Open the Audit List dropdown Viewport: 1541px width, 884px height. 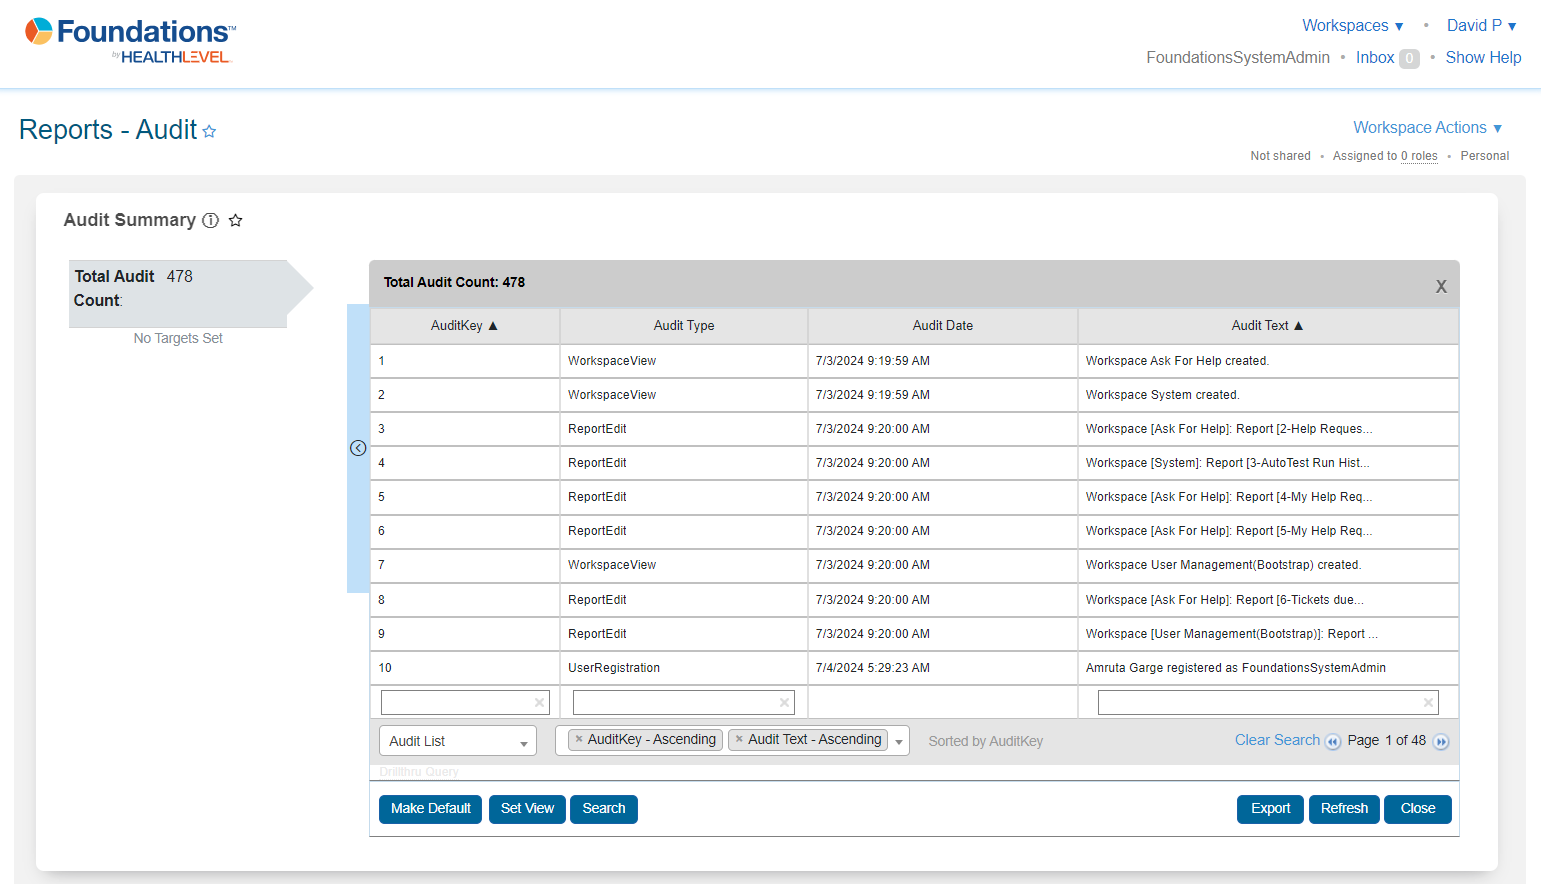point(458,741)
